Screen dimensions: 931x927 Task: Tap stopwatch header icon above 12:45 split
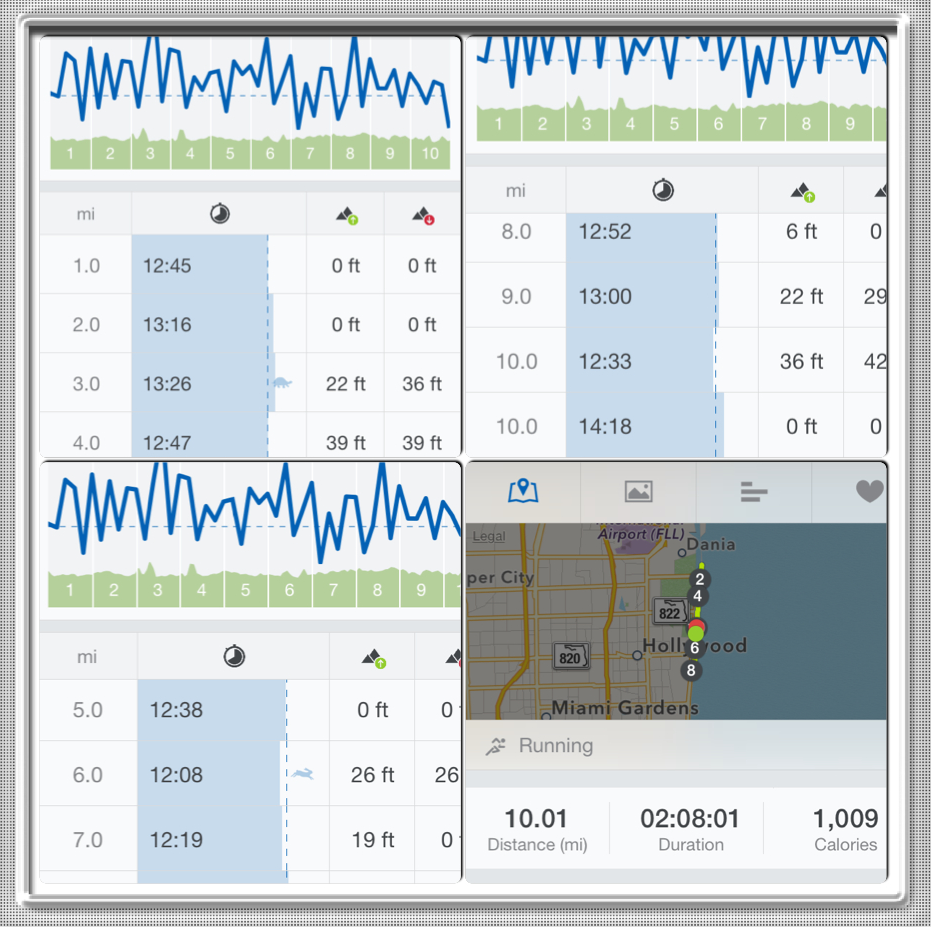220,214
